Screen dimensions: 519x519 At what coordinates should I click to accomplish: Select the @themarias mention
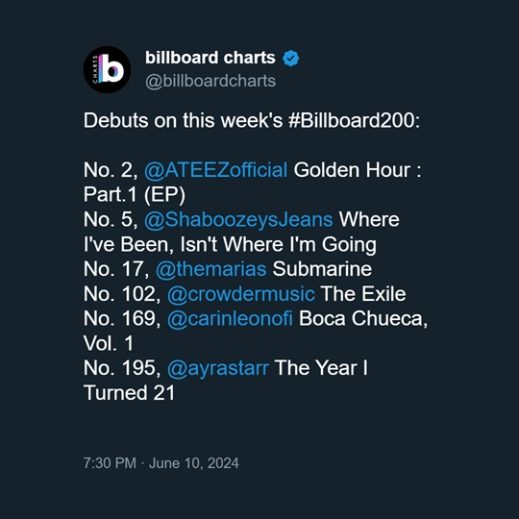click(211, 269)
